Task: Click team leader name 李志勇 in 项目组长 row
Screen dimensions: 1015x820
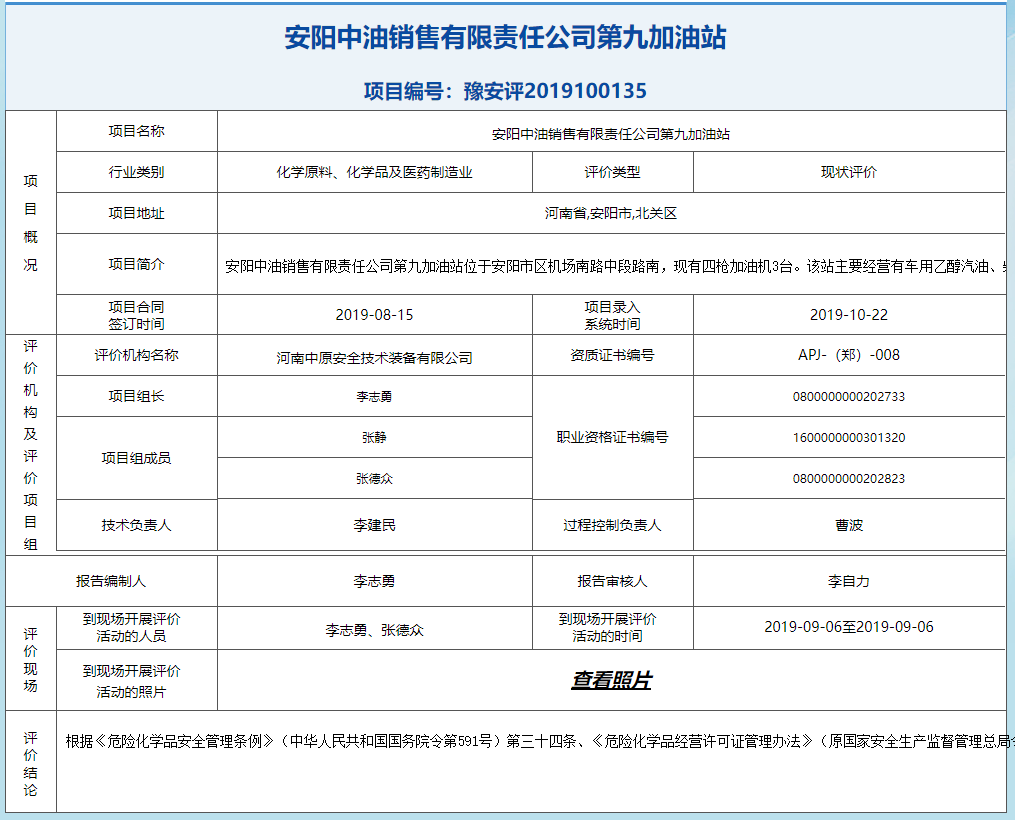Action: pos(375,397)
